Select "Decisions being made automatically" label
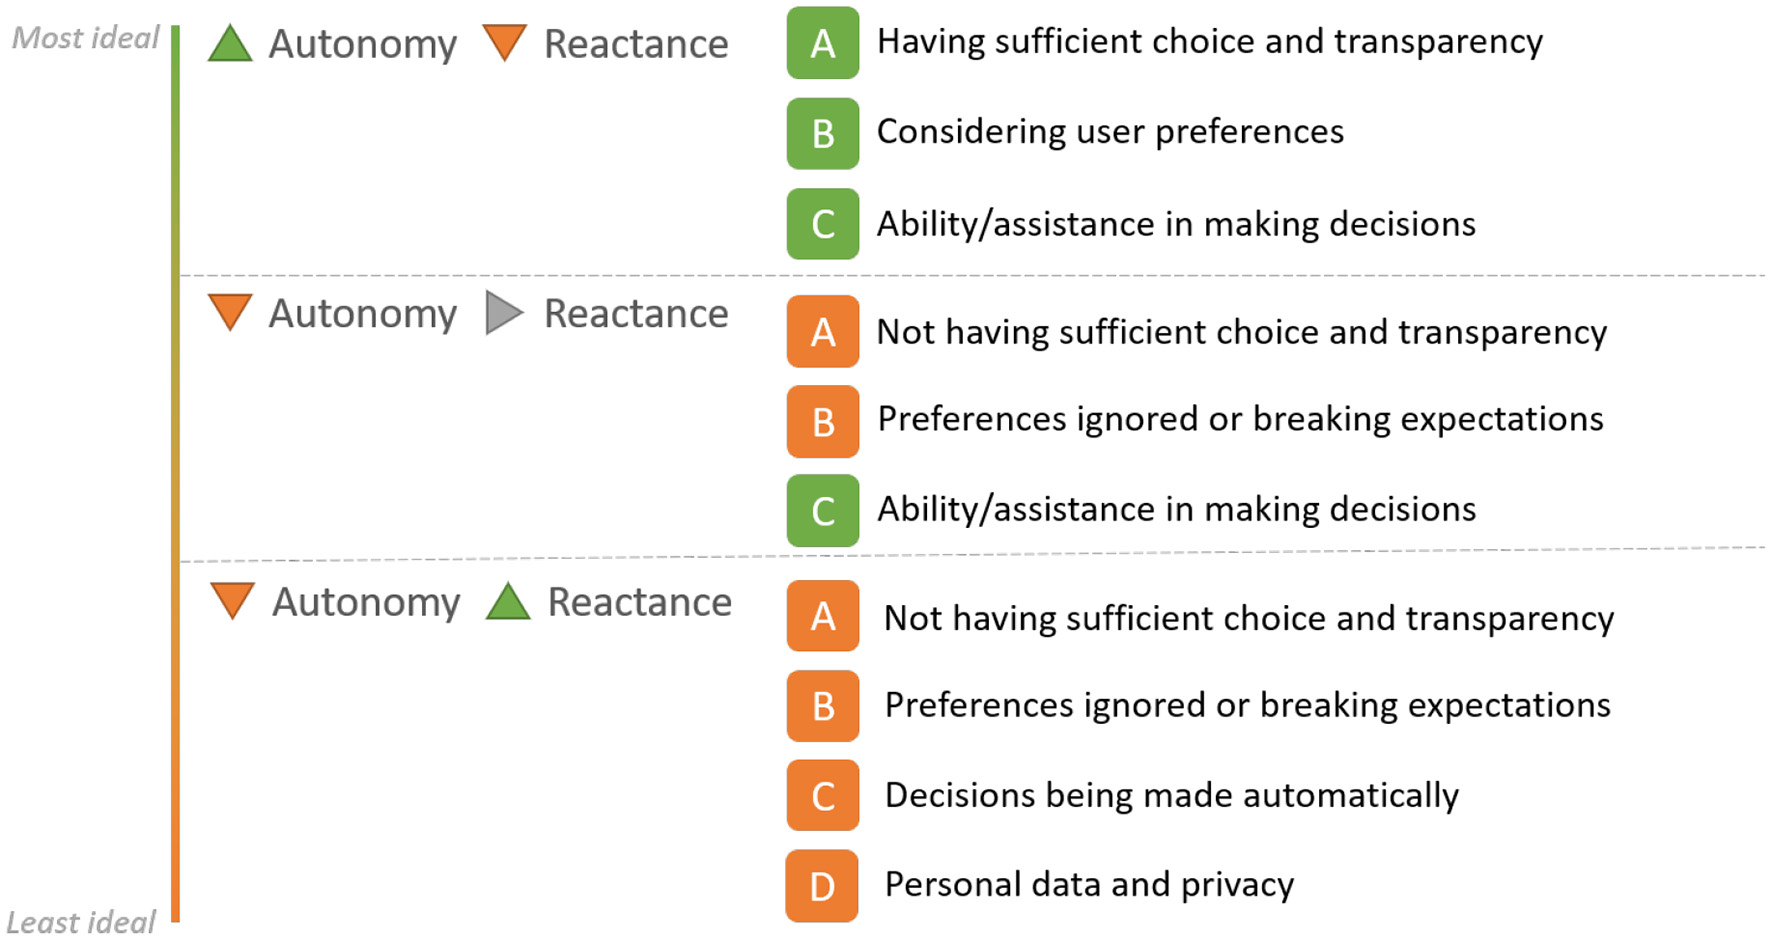 [x=1171, y=795]
